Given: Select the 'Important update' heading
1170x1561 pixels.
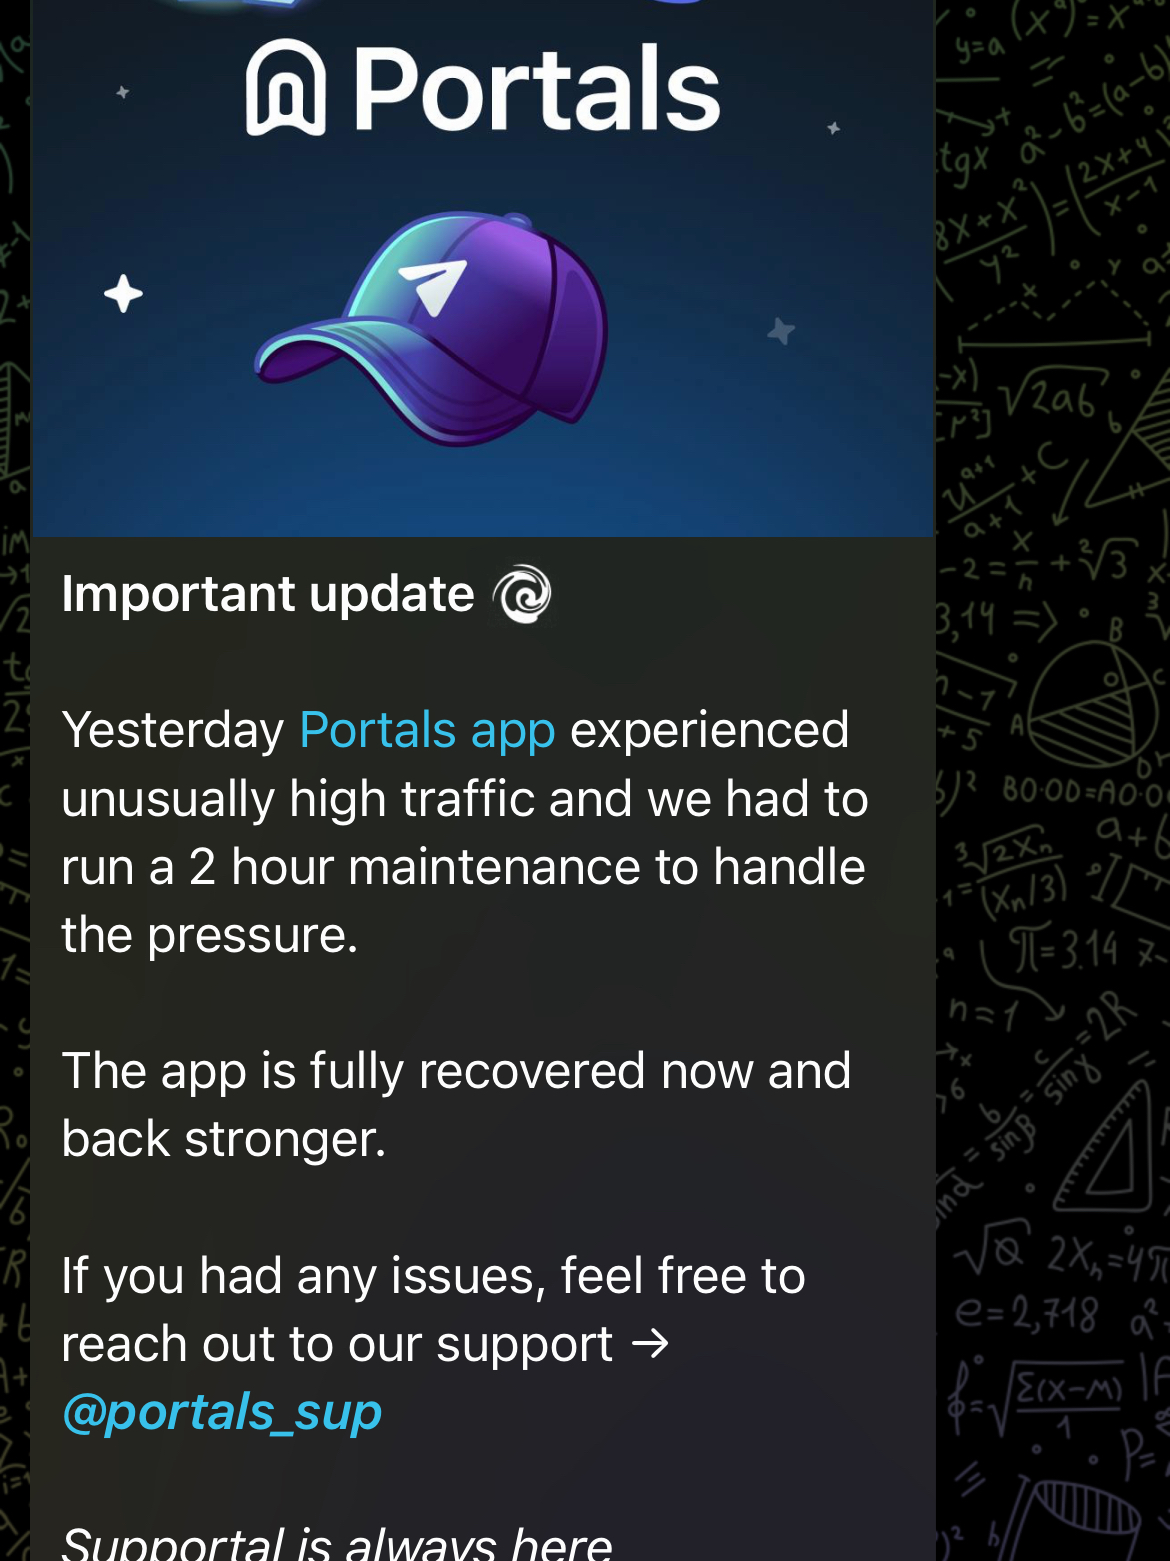Looking at the screenshot, I should click(268, 594).
